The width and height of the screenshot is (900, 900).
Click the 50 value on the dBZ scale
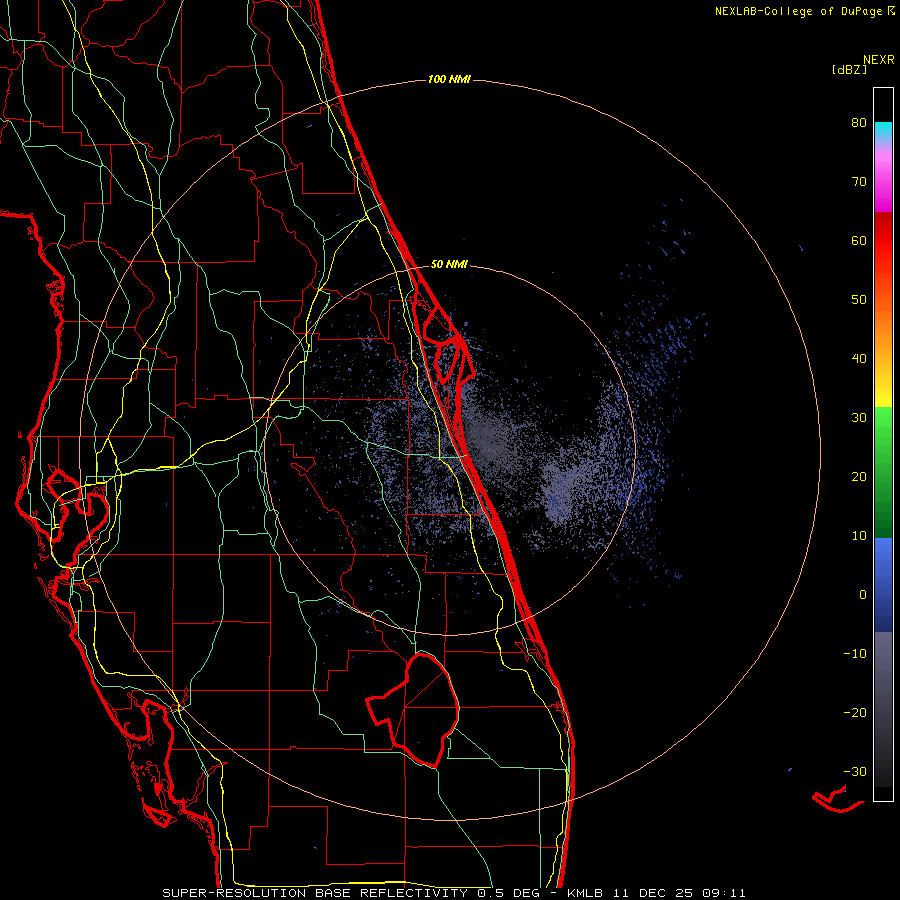(859, 300)
